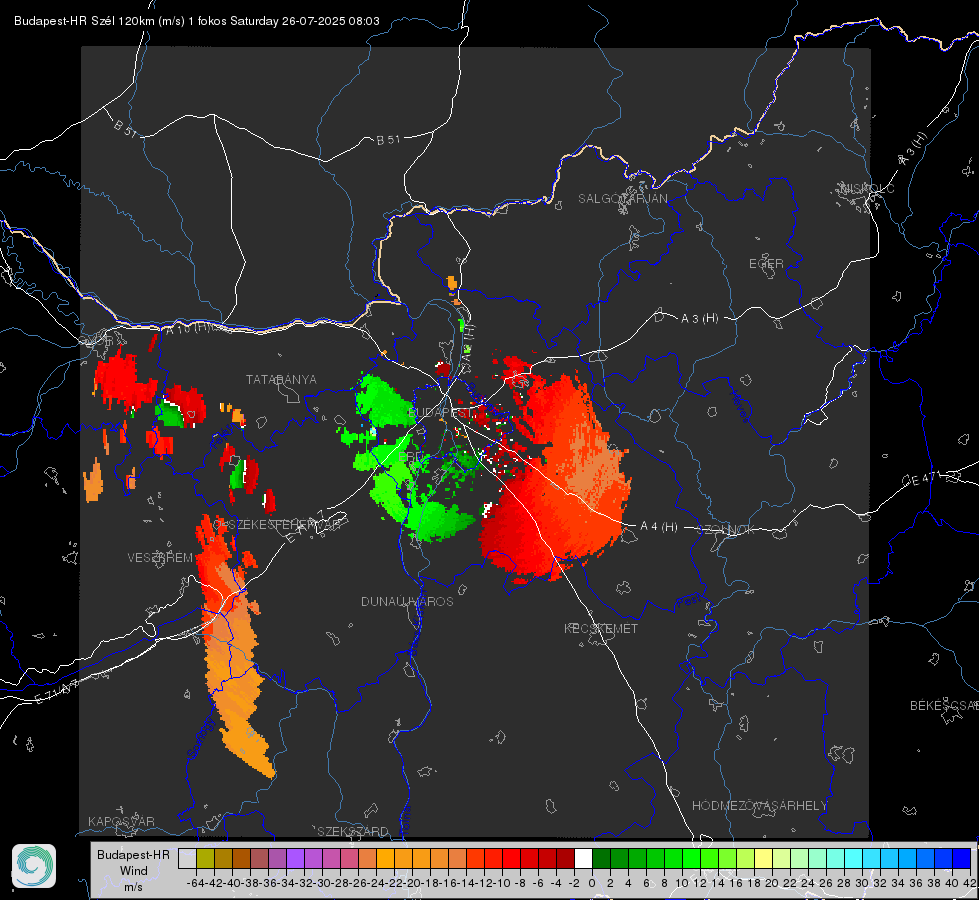Click the BUDAPEST city label
The width and height of the screenshot is (979, 900).
[439, 412]
